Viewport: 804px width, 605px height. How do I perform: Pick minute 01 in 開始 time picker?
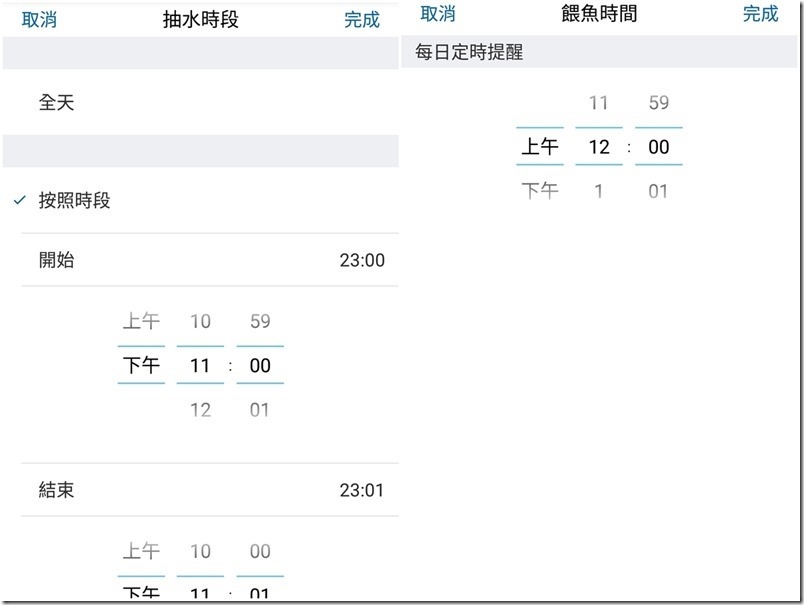pyautogui.click(x=260, y=410)
